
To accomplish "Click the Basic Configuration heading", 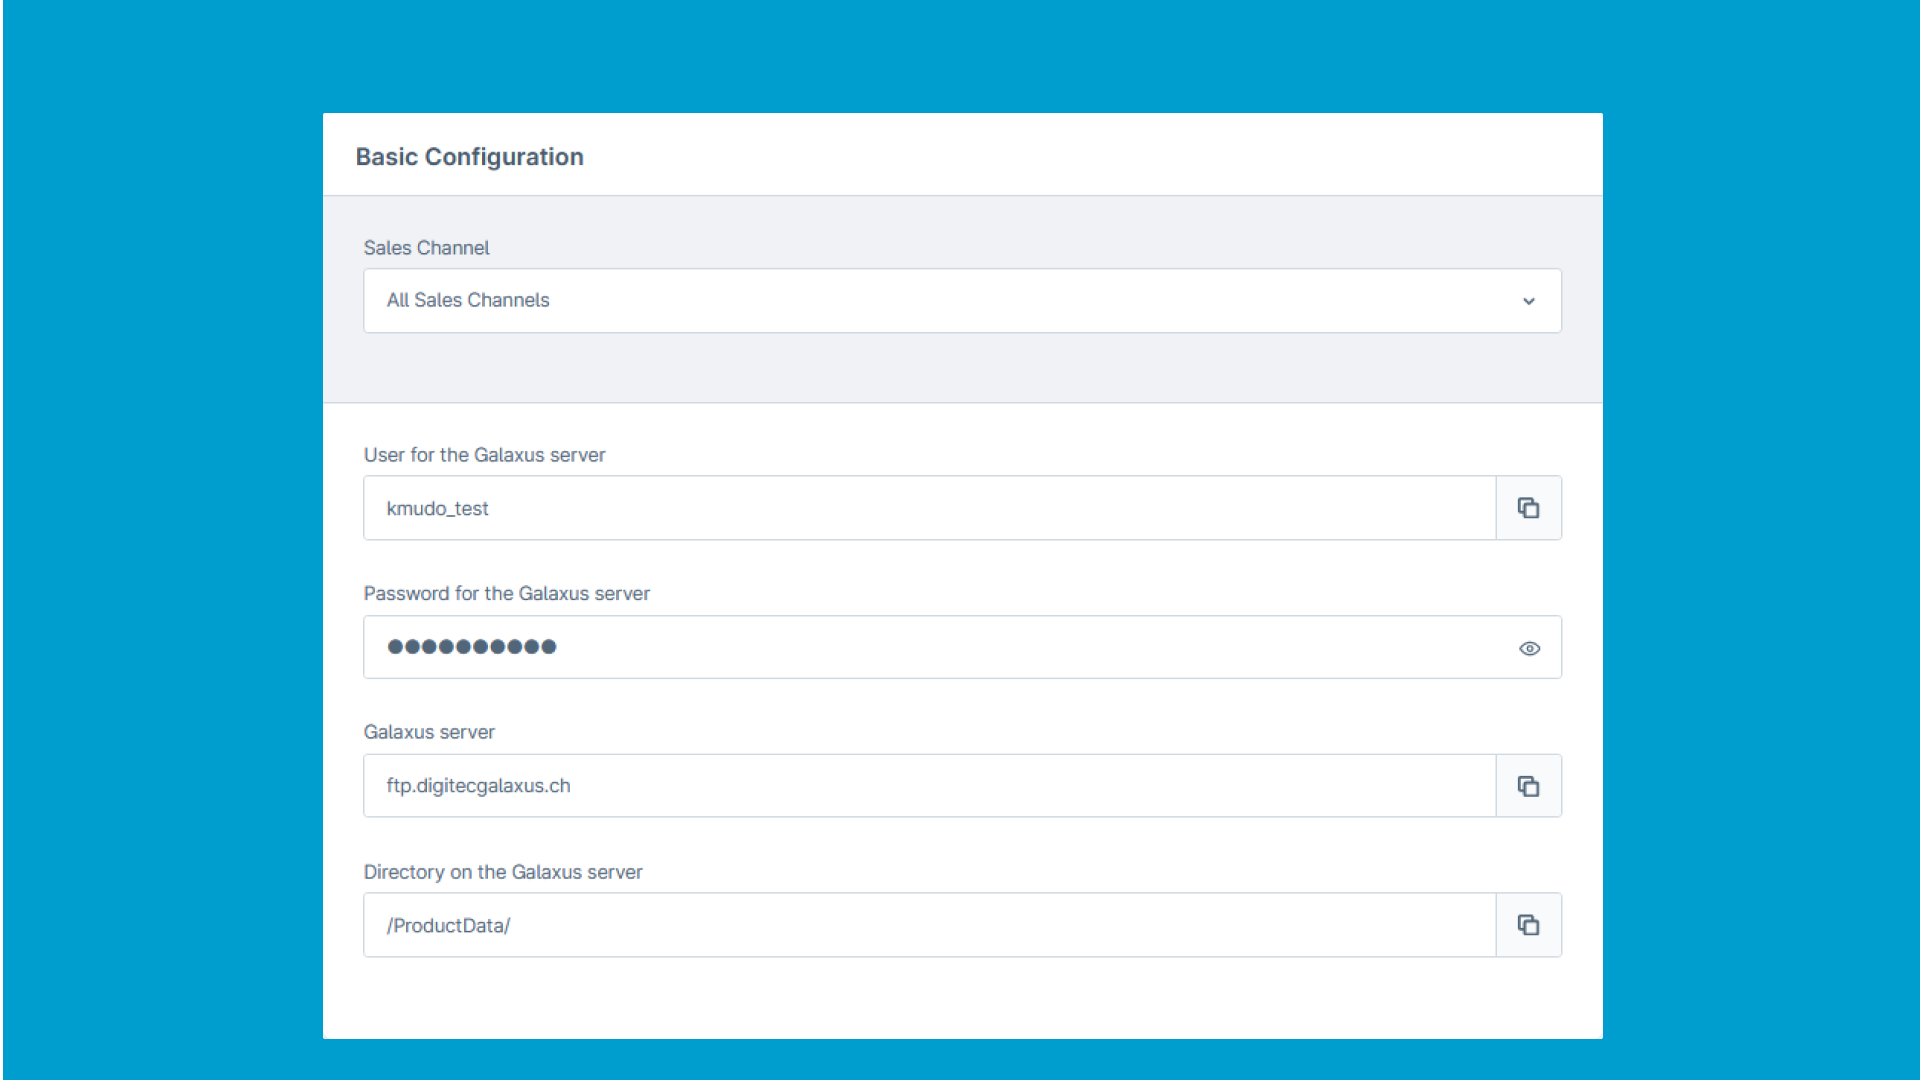I will (469, 157).
